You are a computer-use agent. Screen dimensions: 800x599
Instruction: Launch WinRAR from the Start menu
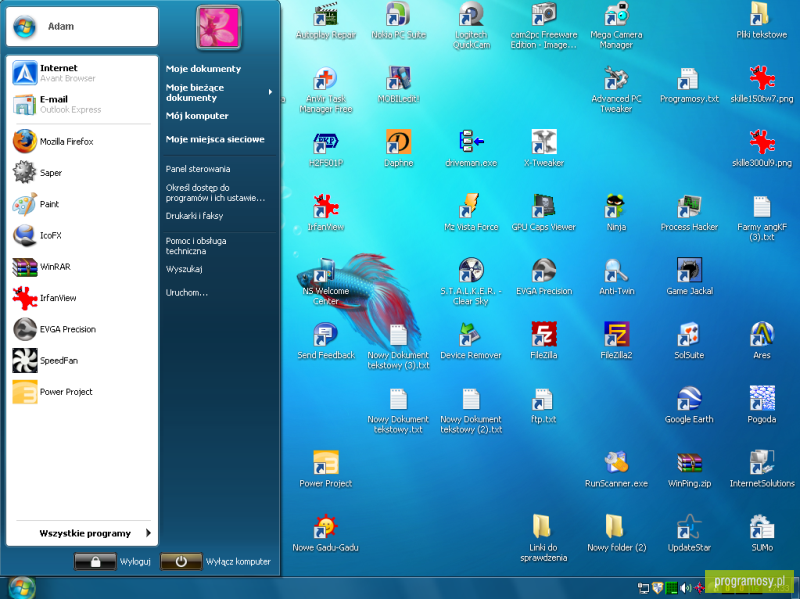click(82, 266)
